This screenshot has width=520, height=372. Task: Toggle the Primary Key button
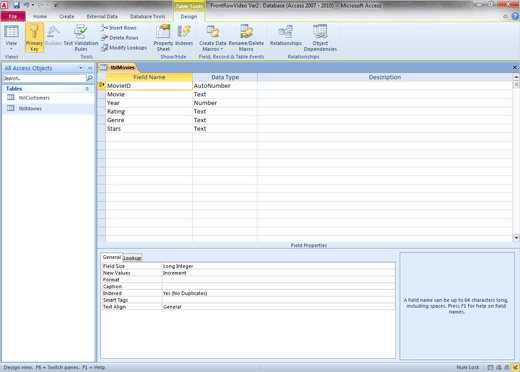pyautogui.click(x=34, y=37)
